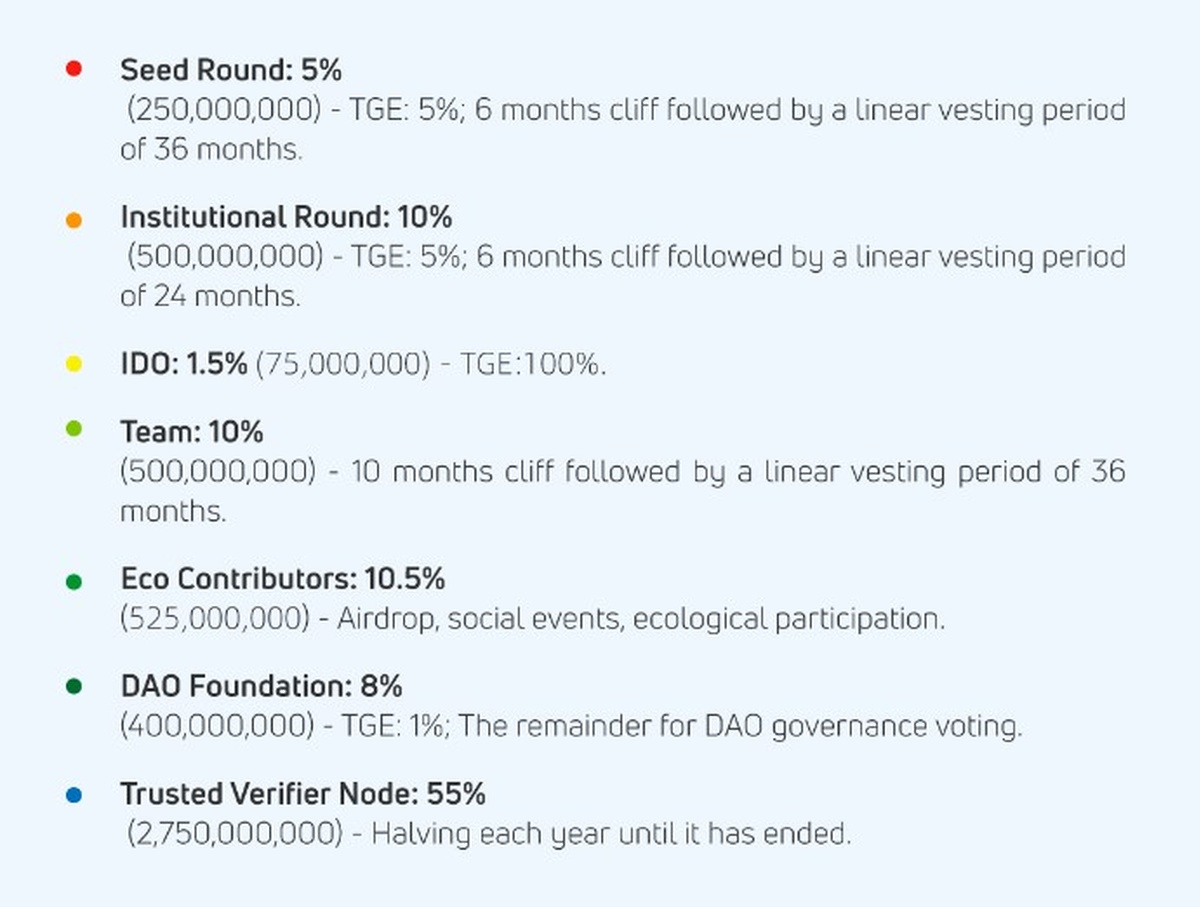Click the "Team: 10%" heading
The height and width of the screenshot is (907, 1200).
click(x=192, y=432)
